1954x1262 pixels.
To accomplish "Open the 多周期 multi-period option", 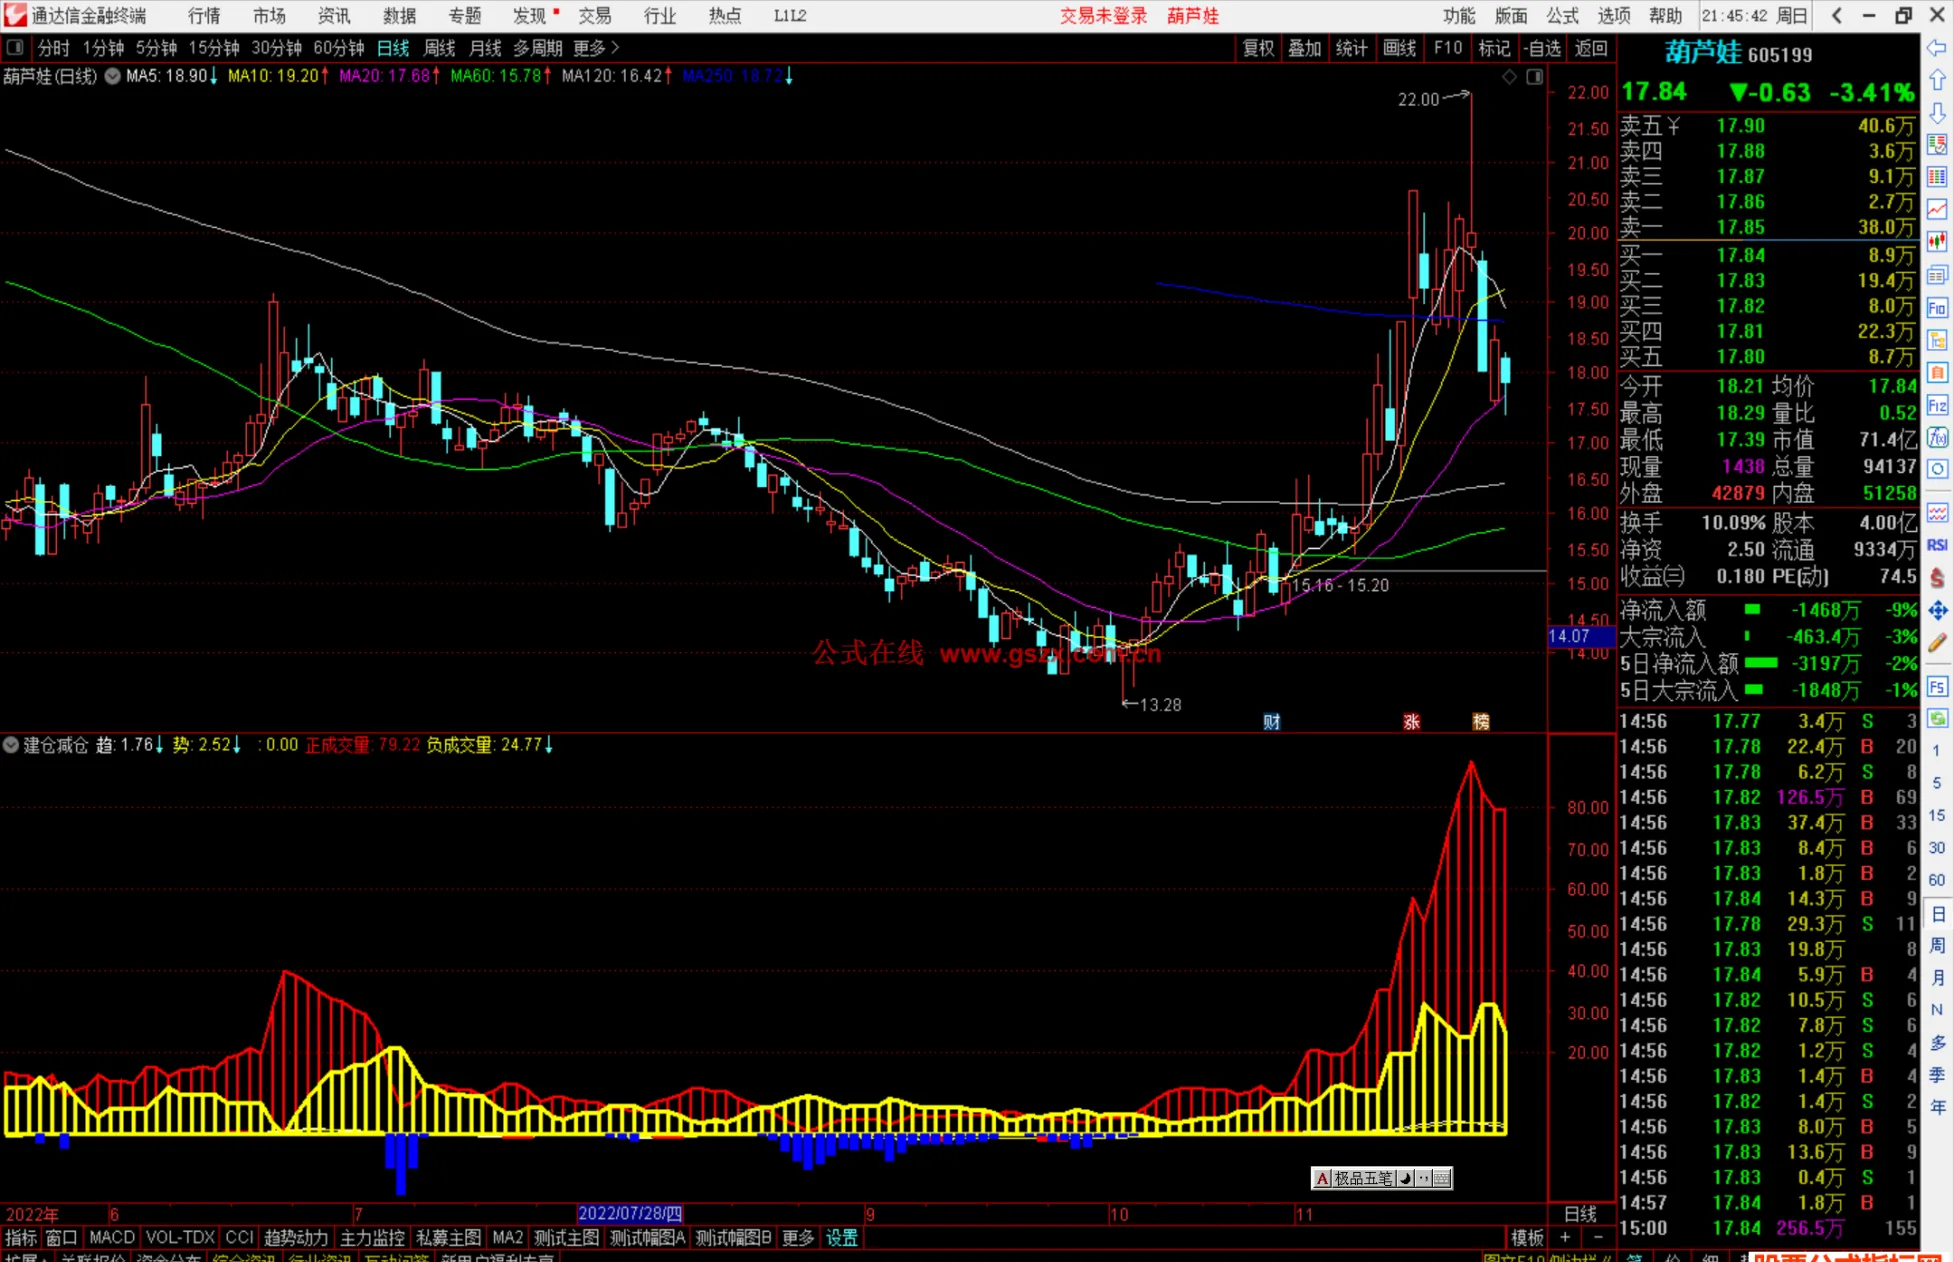I will coord(537,48).
